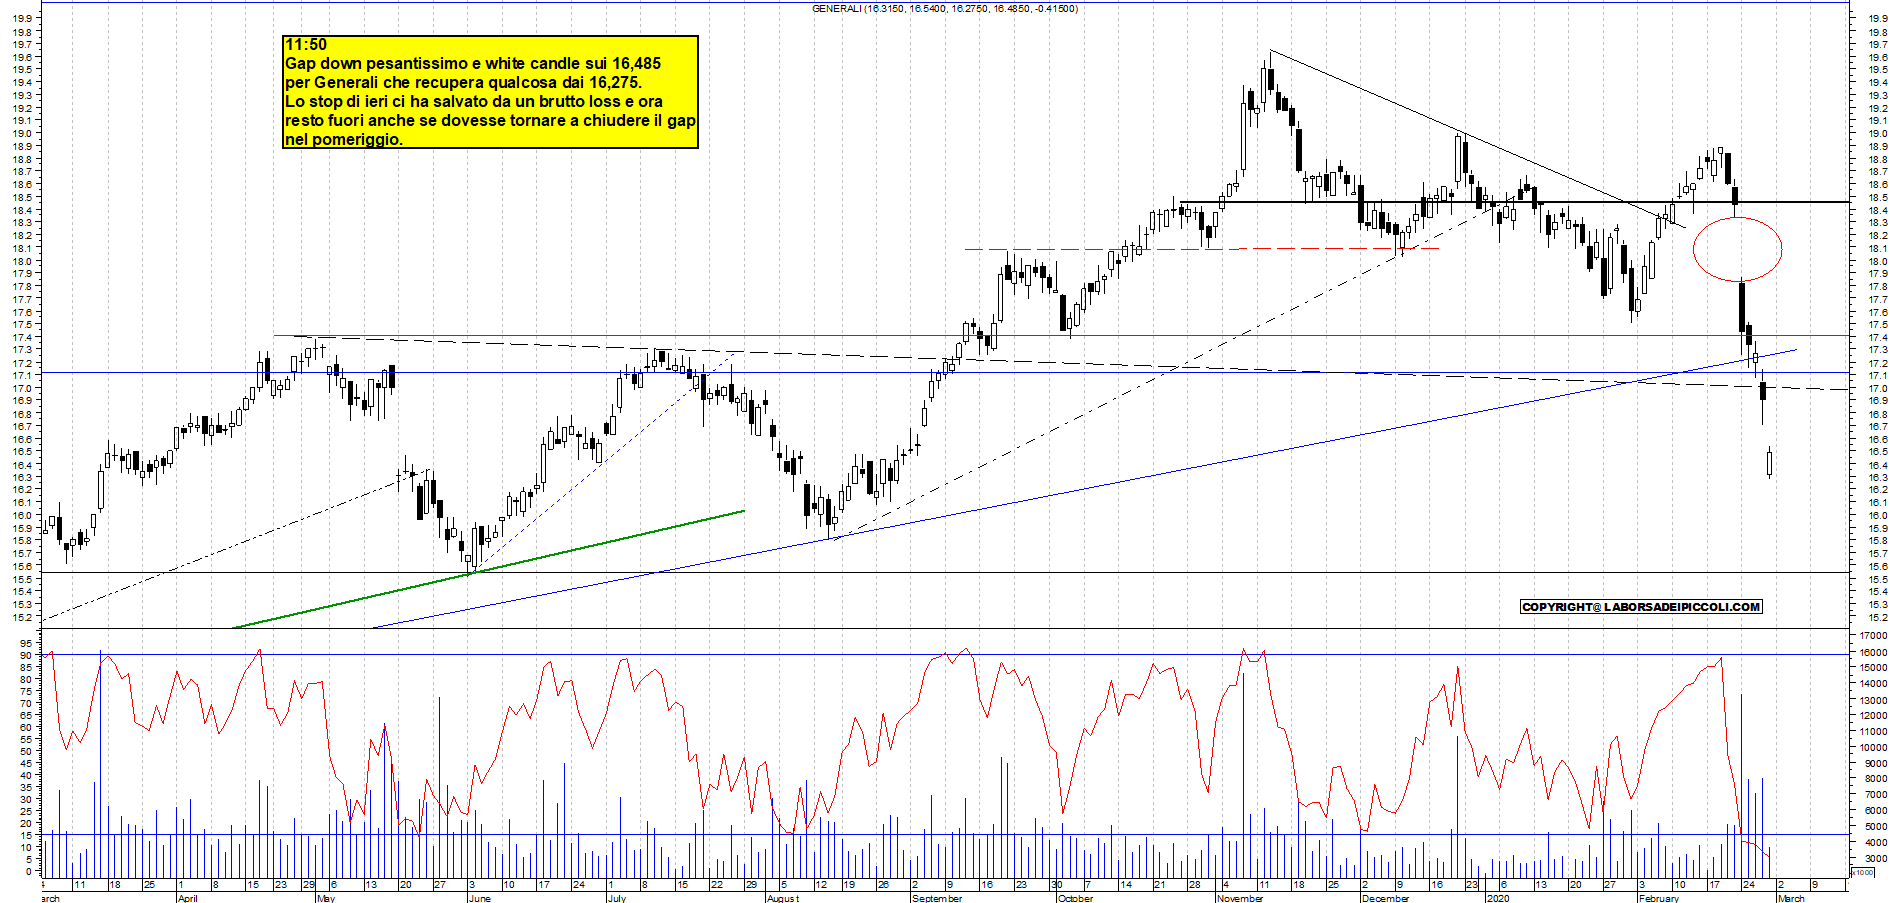Image resolution: width=1890 pixels, height=903 pixels.
Task: Click the 16000 volume scale value
Action: coord(1873,652)
